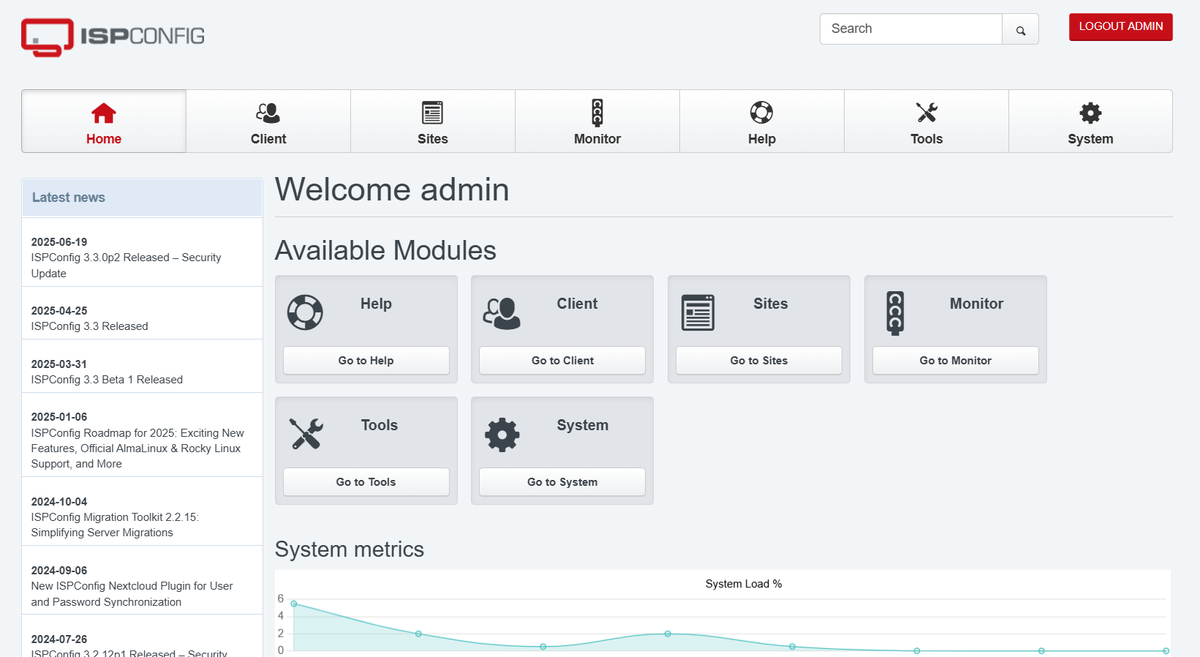Image resolution: width=1200 pixels, height=657 pixels.
Task: Click the 2024-09-06 news date
Action: (x=59, y=571)
